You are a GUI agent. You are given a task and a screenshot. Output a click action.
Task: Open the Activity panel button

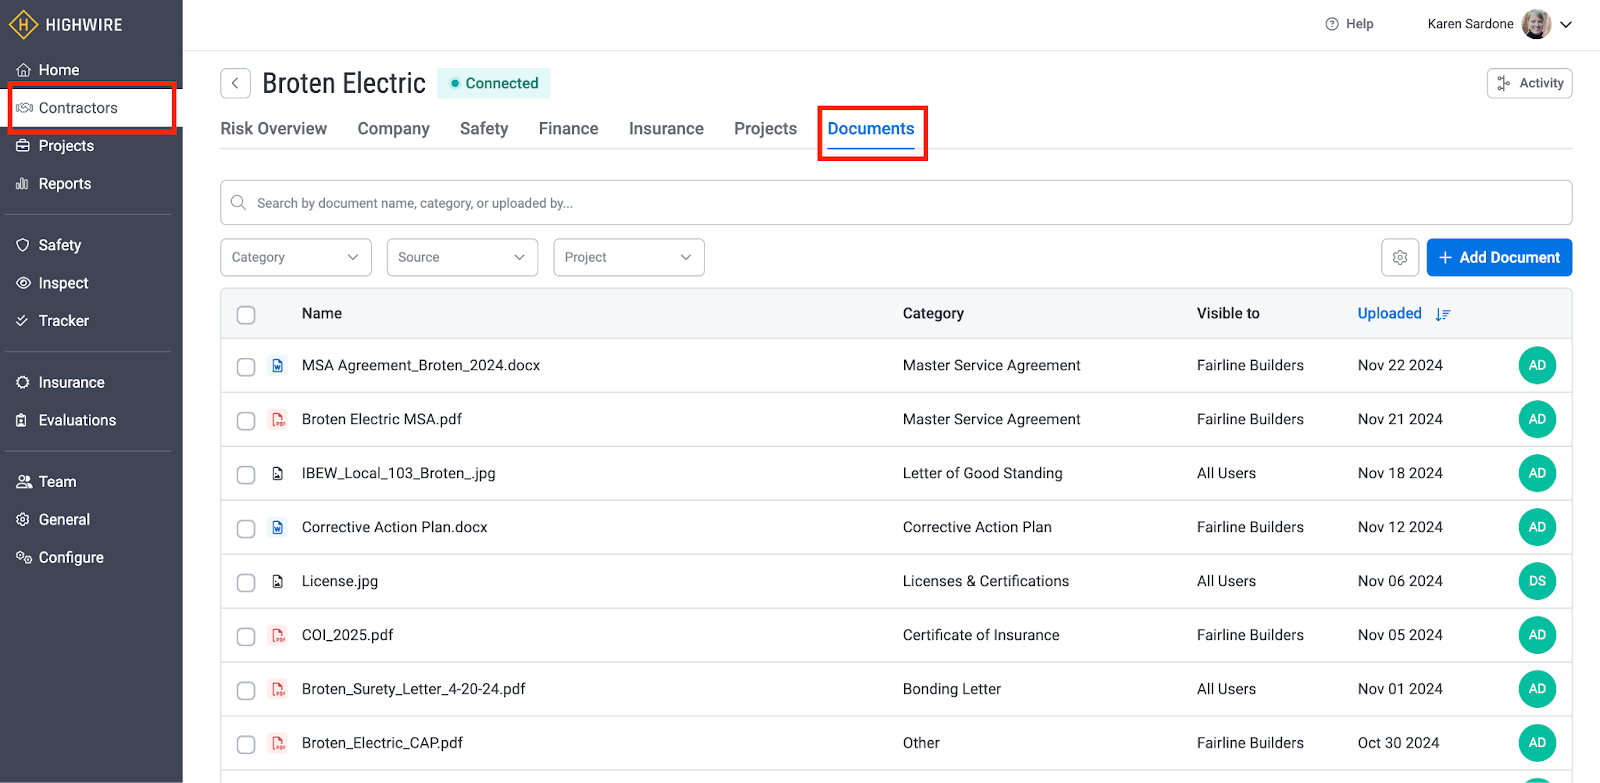pyautogui.click(x=1529, y=83)
